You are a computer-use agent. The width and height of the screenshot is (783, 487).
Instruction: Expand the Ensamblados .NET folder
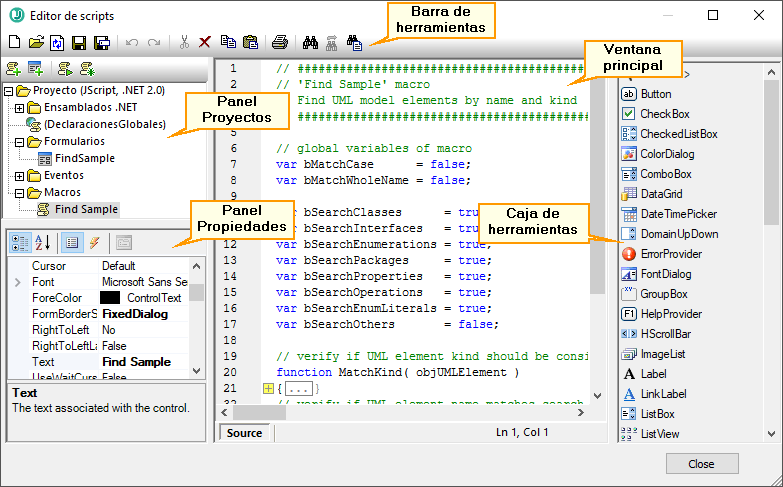coord(20,108)
